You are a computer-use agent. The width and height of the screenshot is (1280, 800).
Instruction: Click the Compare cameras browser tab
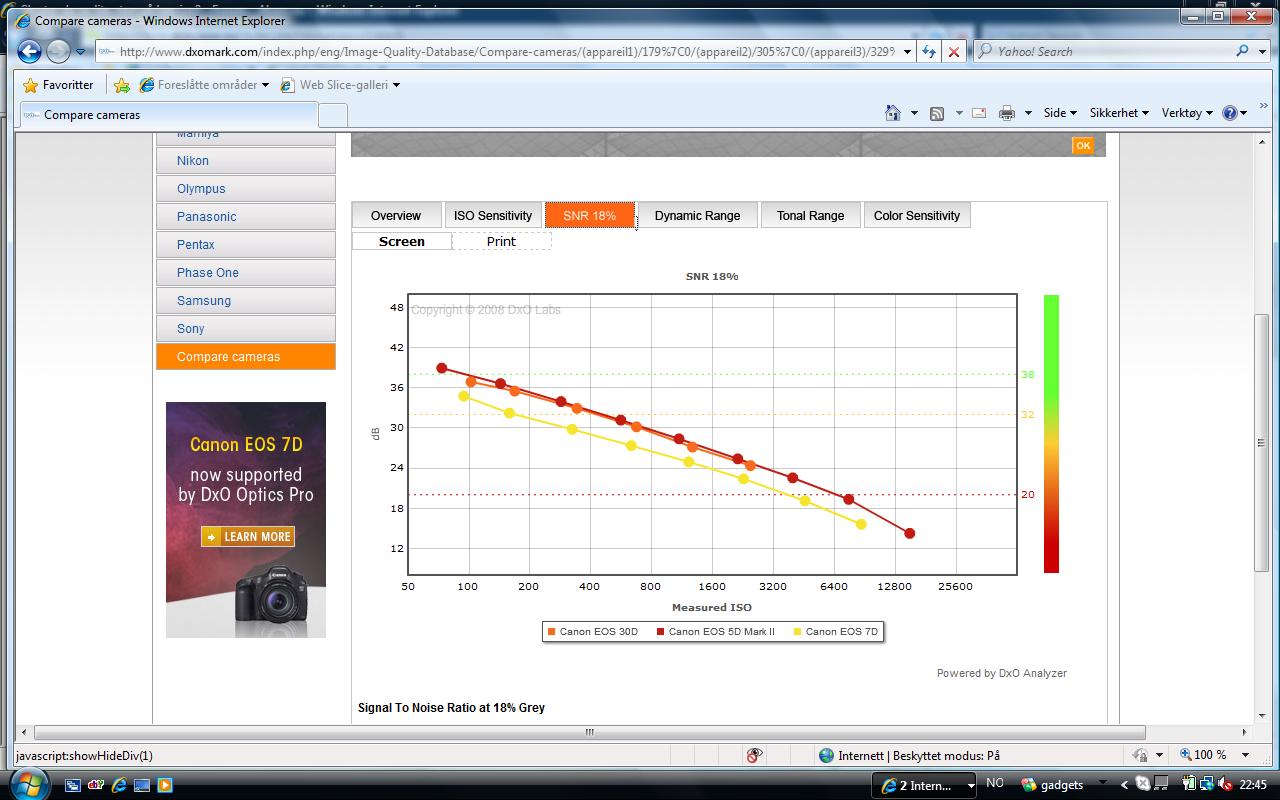click(167, 115)
